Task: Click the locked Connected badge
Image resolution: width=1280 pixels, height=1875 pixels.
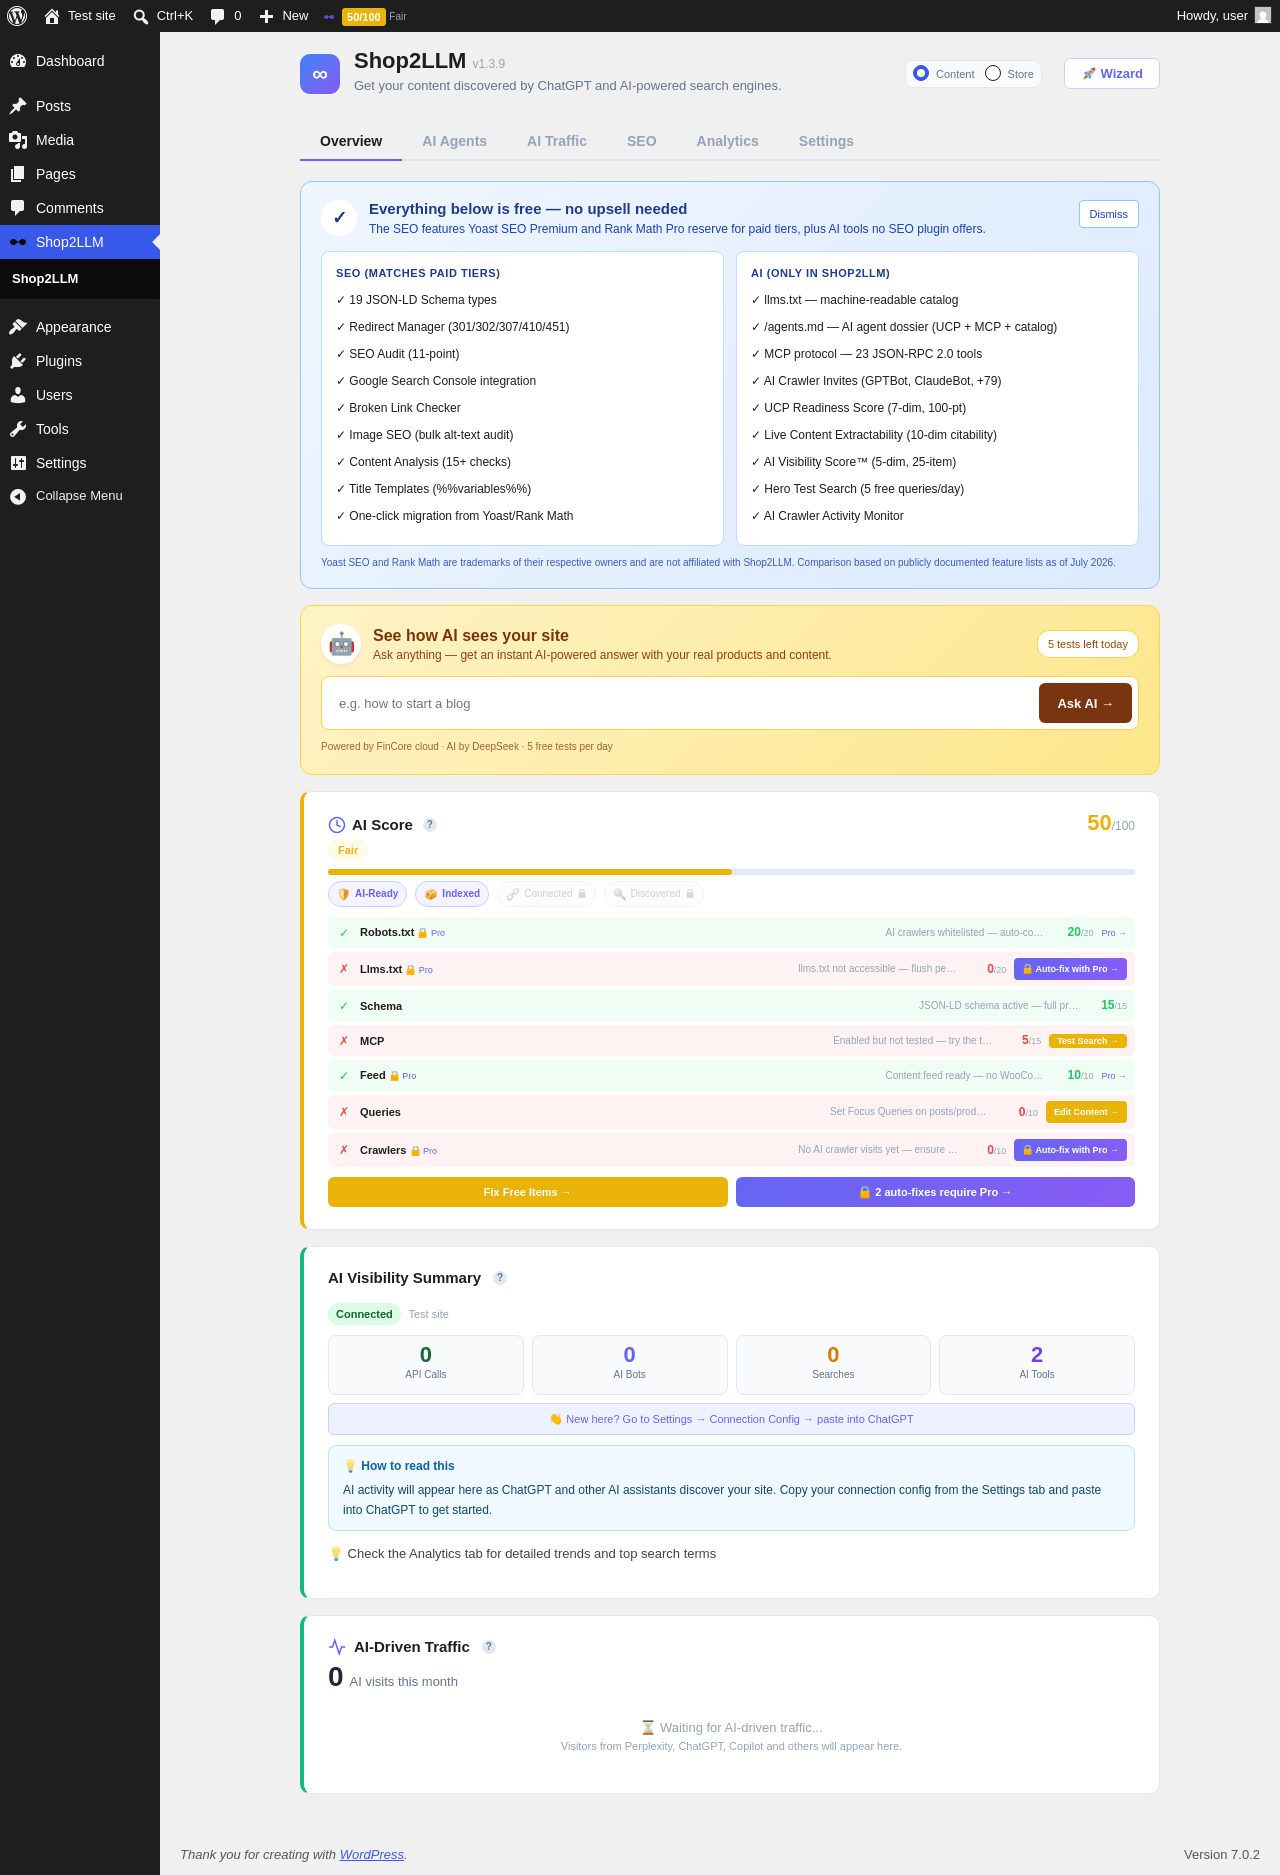Action: 546,894
